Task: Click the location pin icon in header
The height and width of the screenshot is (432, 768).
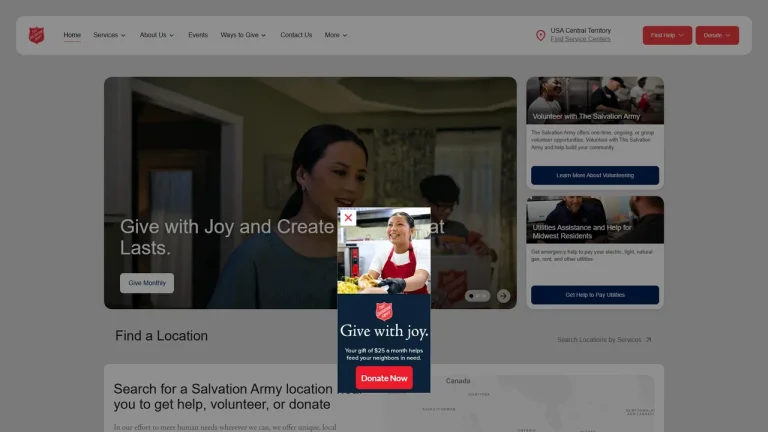Action: pos(540,35)
